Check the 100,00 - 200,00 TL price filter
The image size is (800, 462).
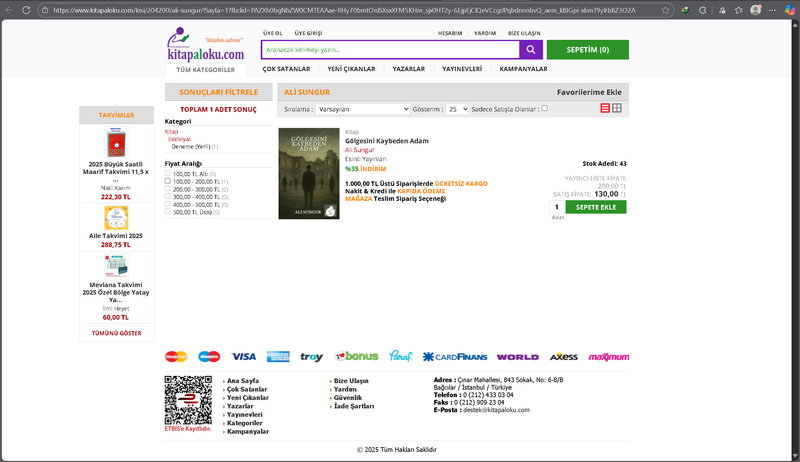click(x=168, y=181)
